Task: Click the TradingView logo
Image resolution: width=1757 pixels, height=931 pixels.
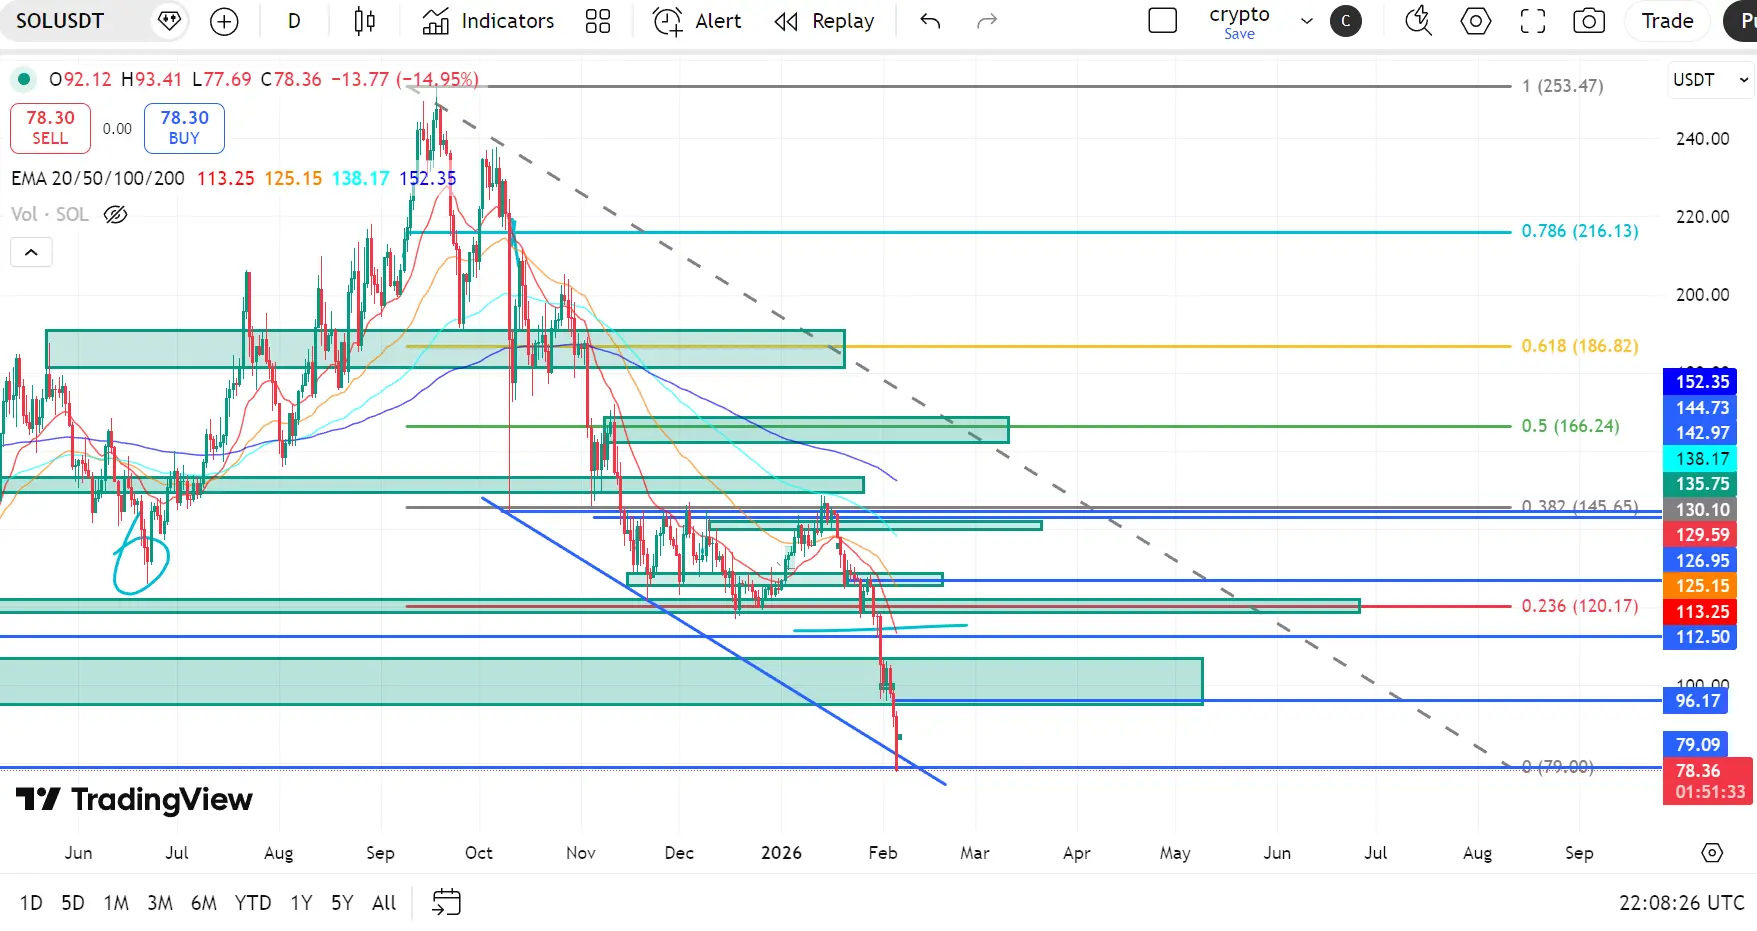Action: coord(134,800)
